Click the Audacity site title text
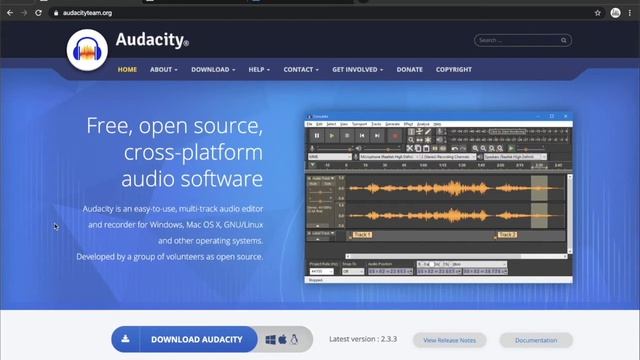 [x=152, y=40]
